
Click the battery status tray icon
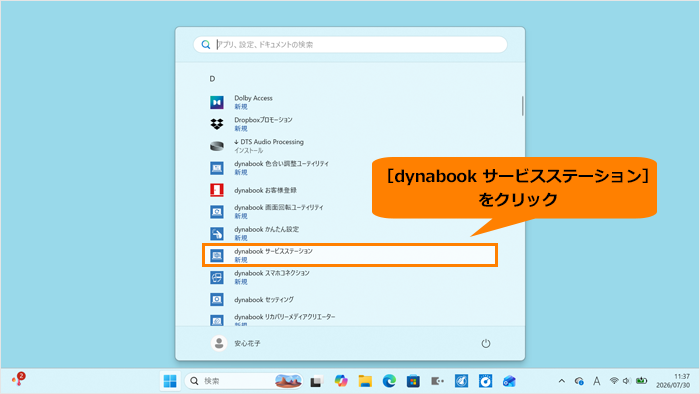click(x=642, y=381)
